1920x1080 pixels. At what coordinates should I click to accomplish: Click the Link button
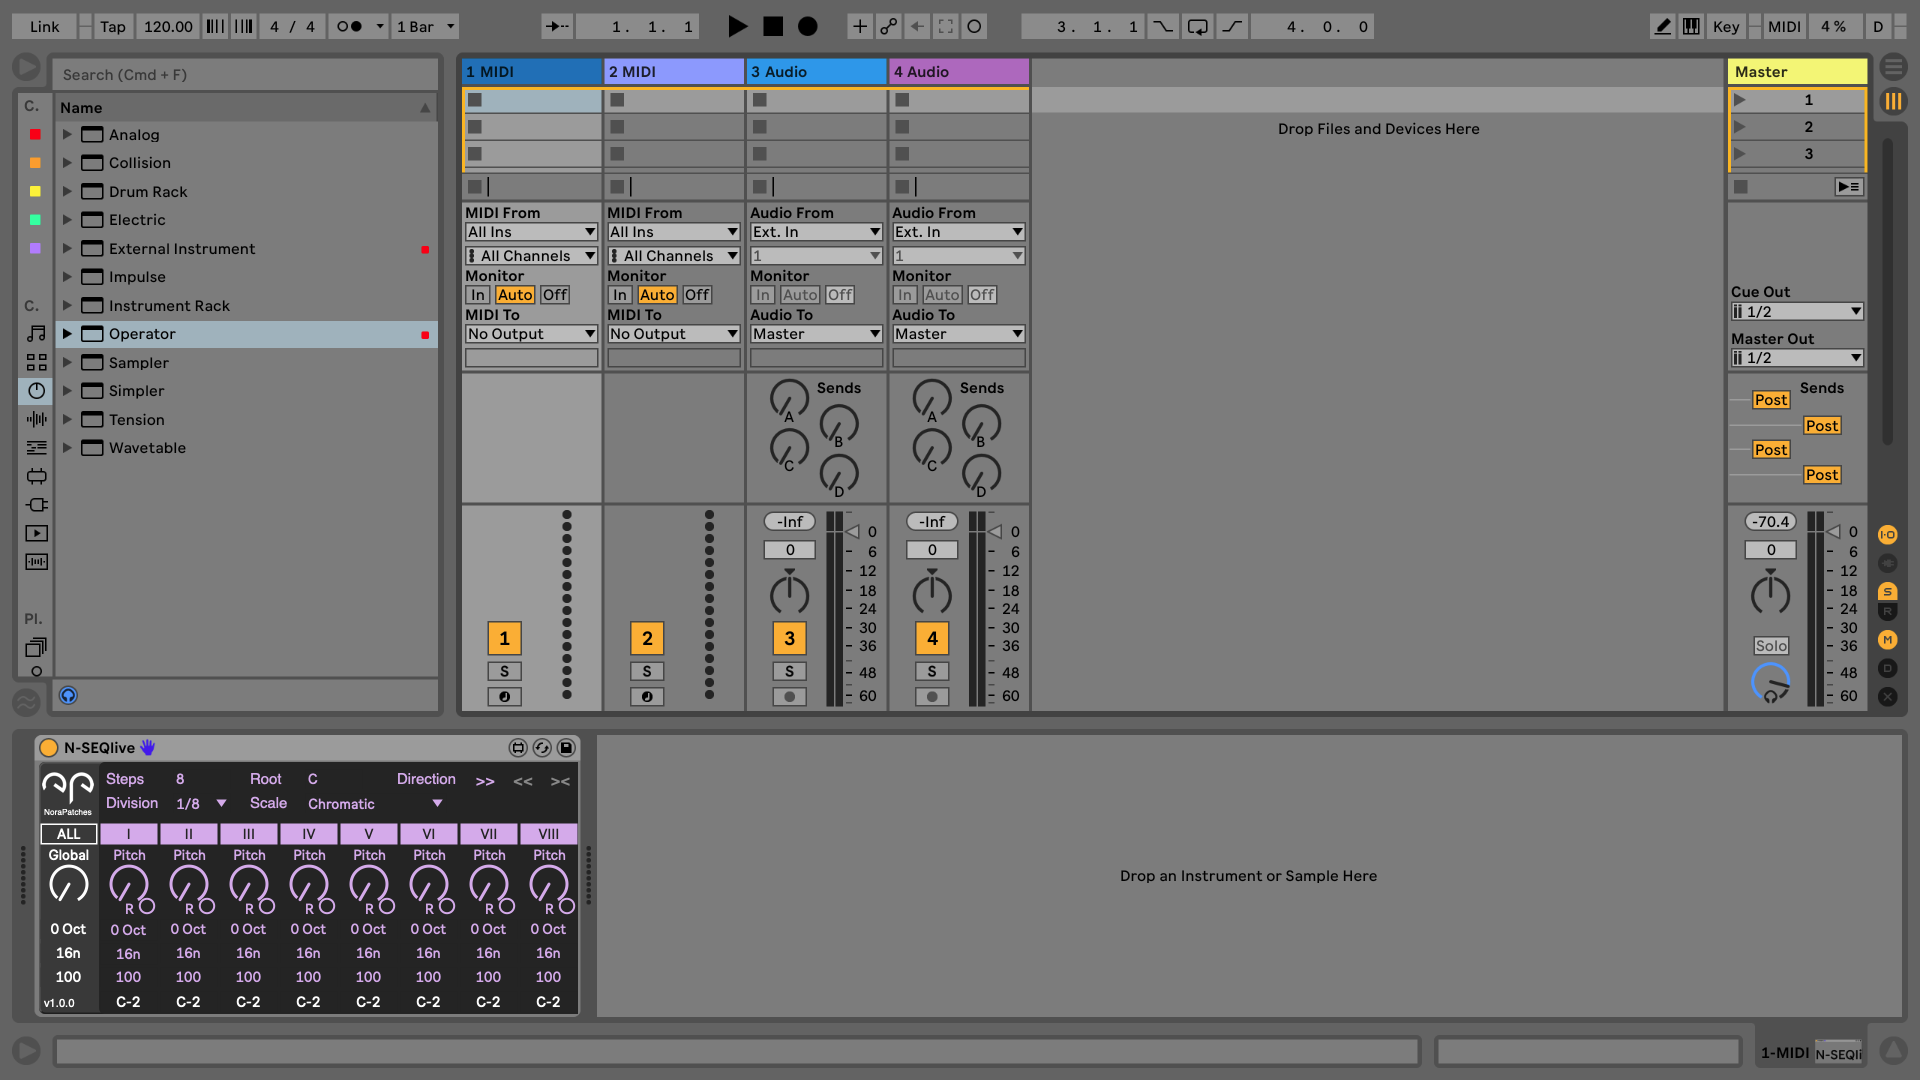point(44,27)
